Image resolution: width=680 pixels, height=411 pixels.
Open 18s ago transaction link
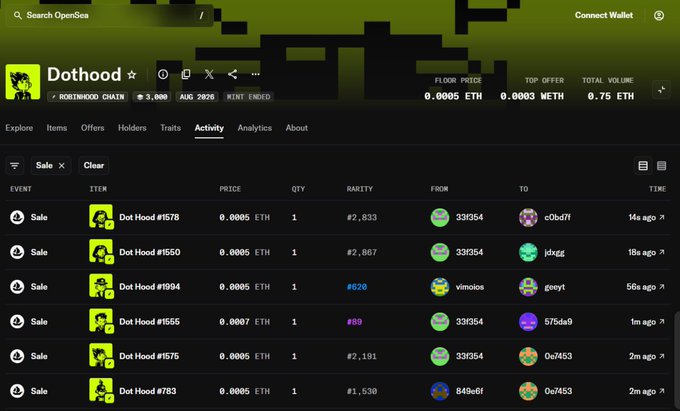tap(646, 252)
